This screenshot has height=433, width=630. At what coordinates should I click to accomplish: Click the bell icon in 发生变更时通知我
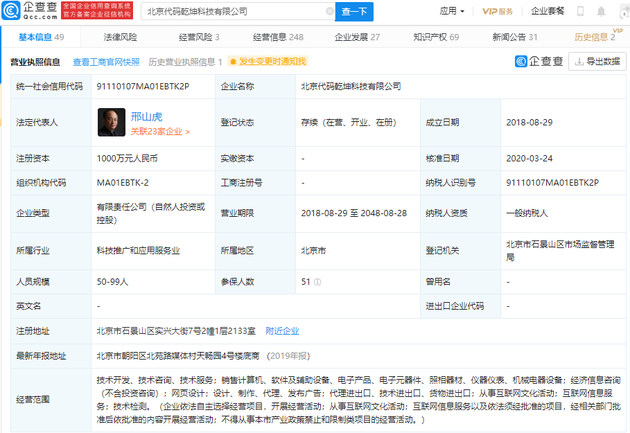pyautogui.click(x=233, y=61)
